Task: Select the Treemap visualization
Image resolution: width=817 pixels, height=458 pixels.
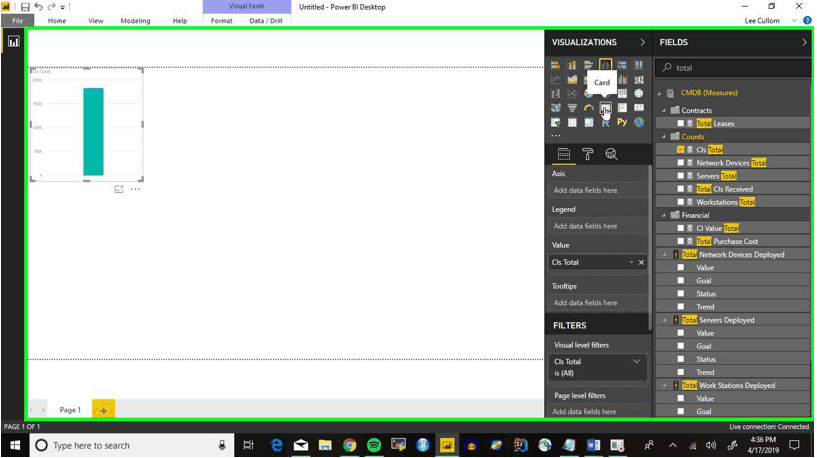Action: click(622, 94)
